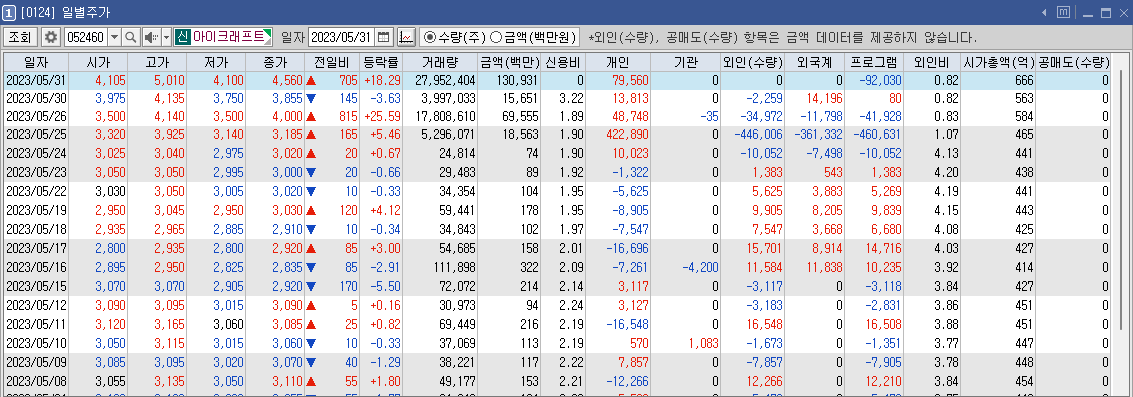This screenshot has height=397, width=1133.
Task: Click the 공매도(수량) column header
Action: click(1073, 62)
